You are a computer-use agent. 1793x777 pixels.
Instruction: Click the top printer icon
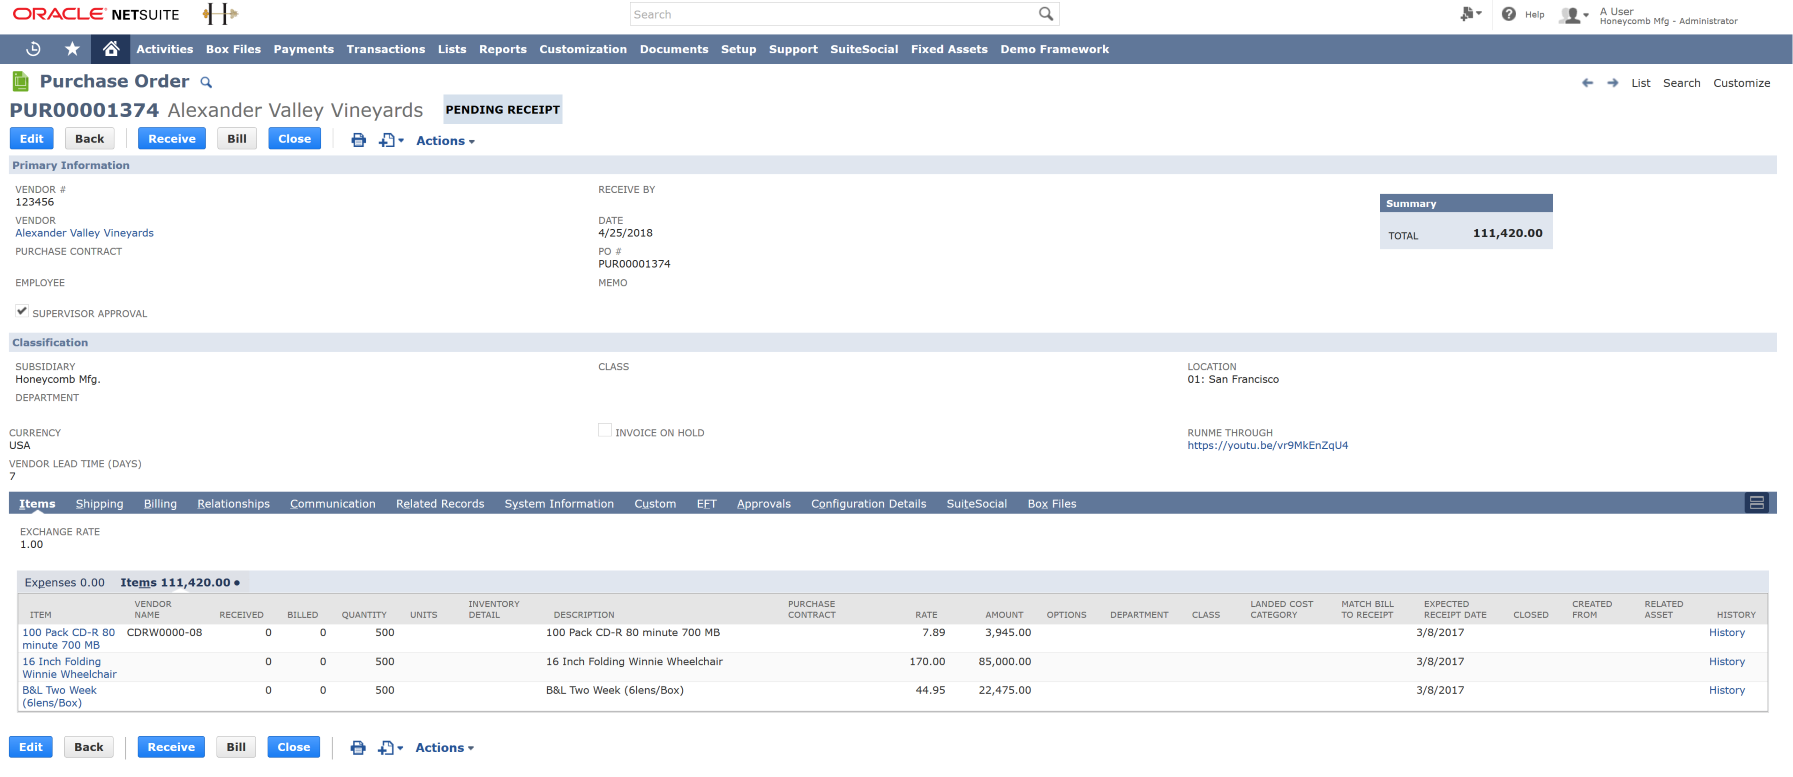358,140
